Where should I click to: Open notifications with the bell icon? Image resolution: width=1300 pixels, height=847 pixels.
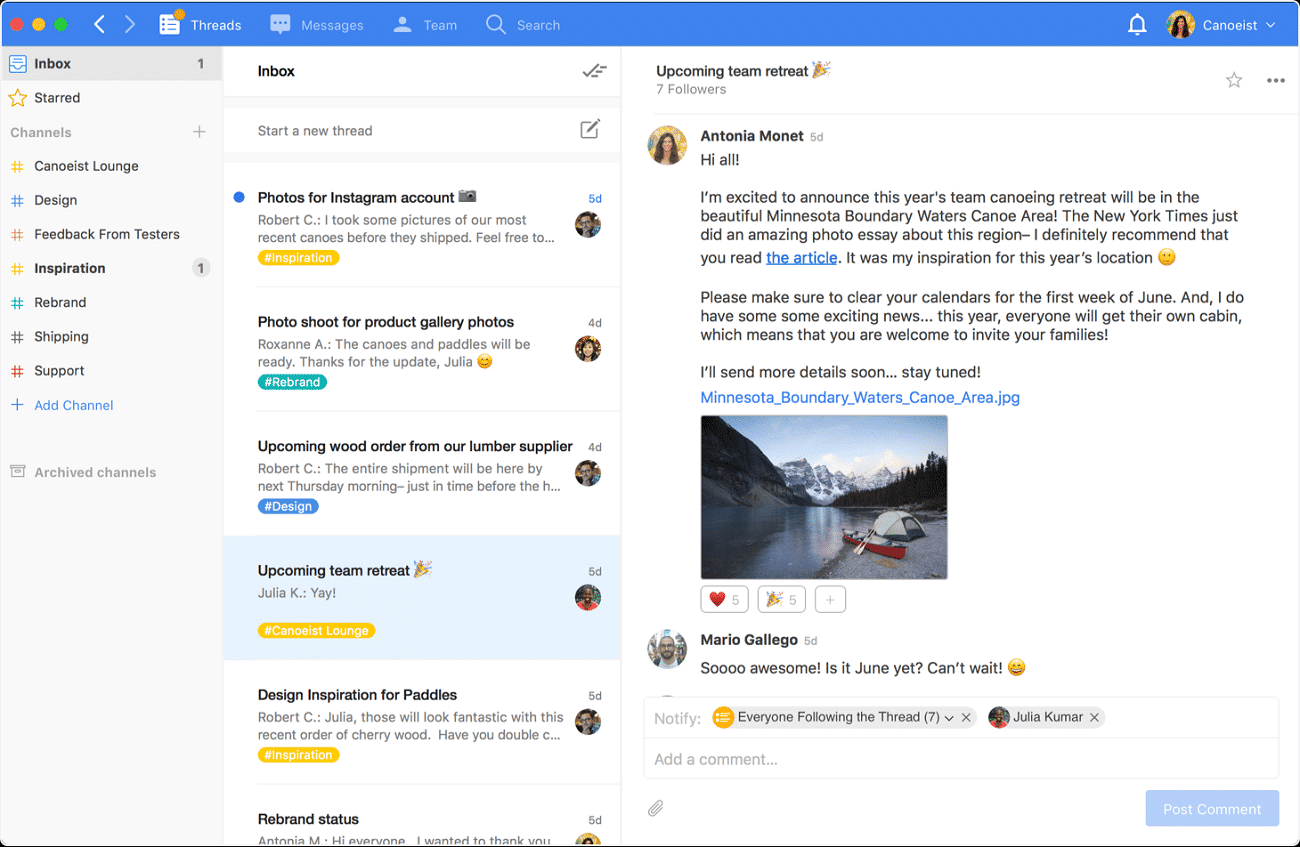(1137, 24)
